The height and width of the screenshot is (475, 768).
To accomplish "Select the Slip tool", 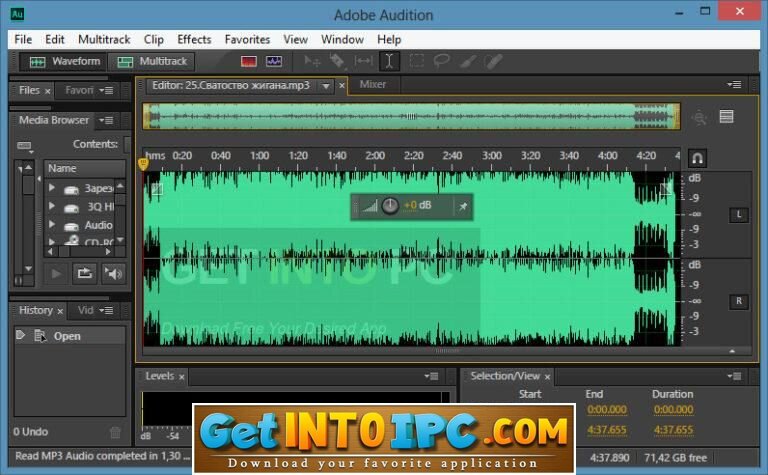I will [x=363, y=62].
